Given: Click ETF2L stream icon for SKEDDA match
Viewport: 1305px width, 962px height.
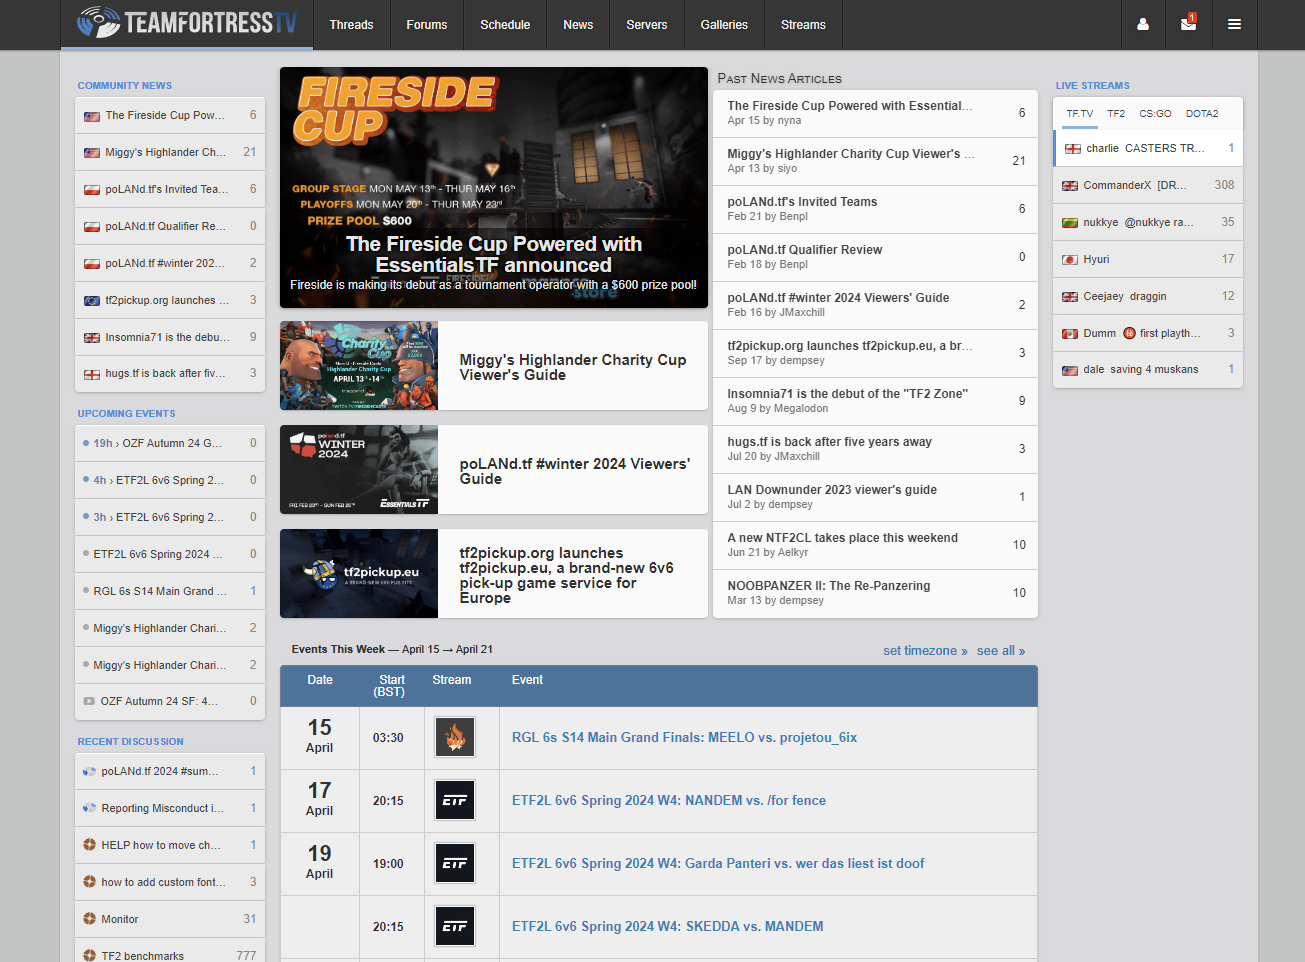Looking at the screenshot, I should click(455, 927).
